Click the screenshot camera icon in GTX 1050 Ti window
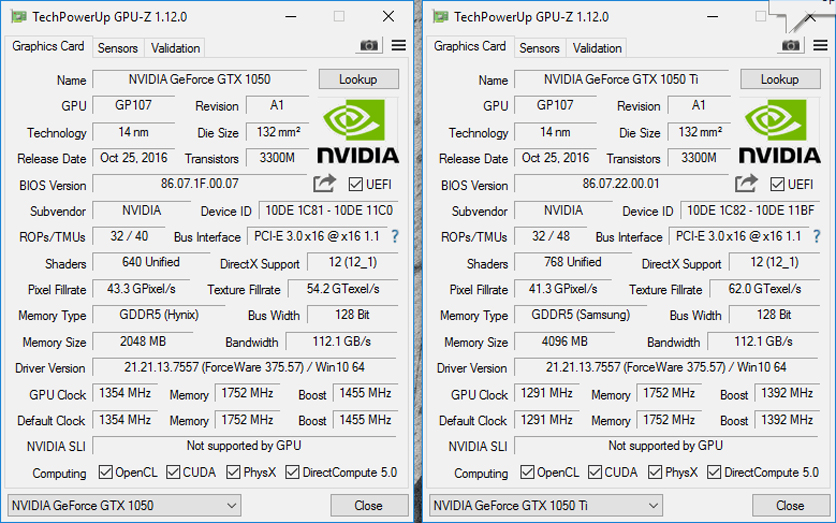This screenshot has width=836, height=523. point(790,46)
